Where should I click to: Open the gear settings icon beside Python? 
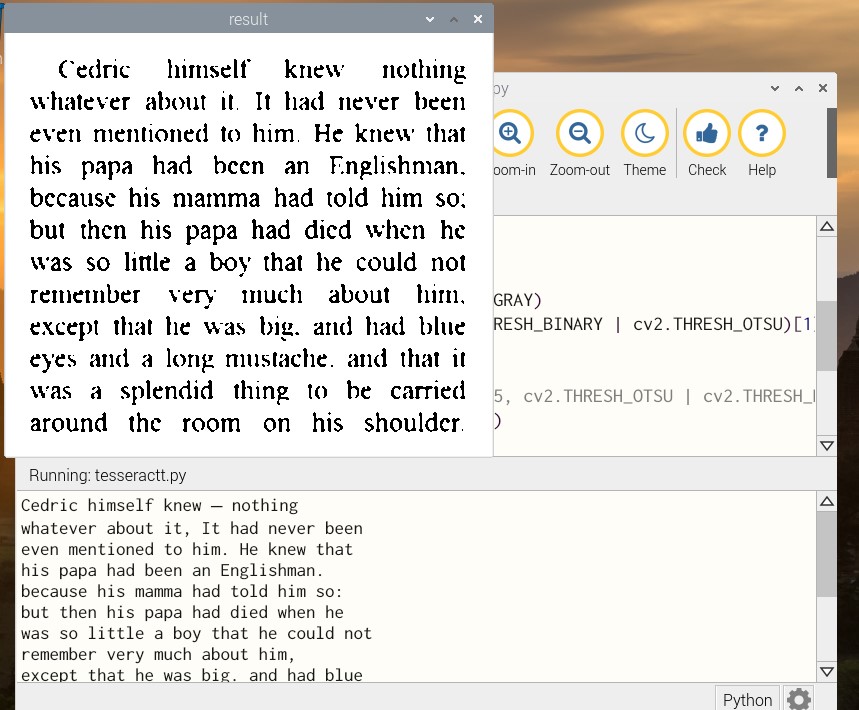click(x=798, y=699)
